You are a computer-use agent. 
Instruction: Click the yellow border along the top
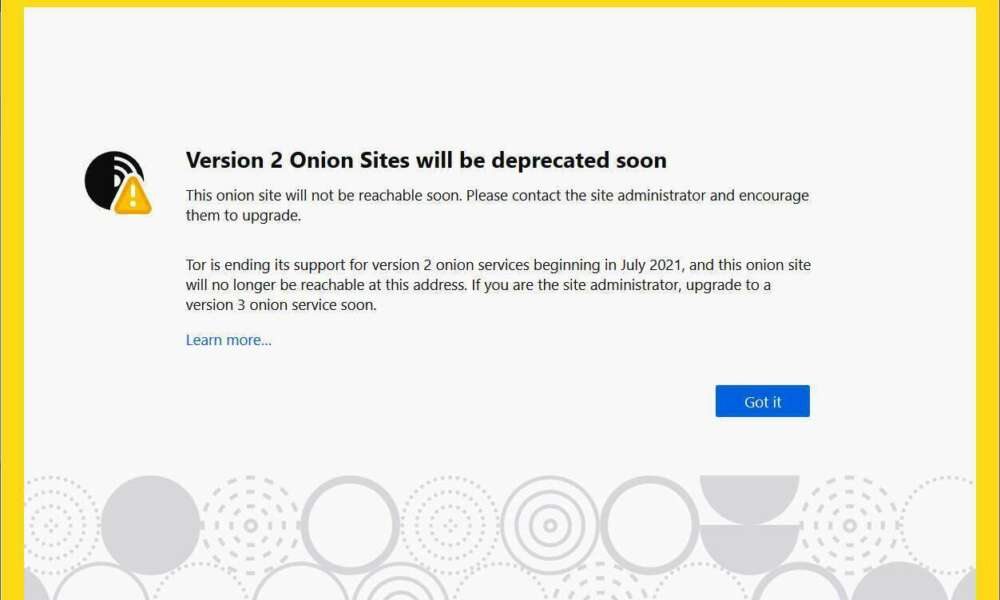(500, 3)
